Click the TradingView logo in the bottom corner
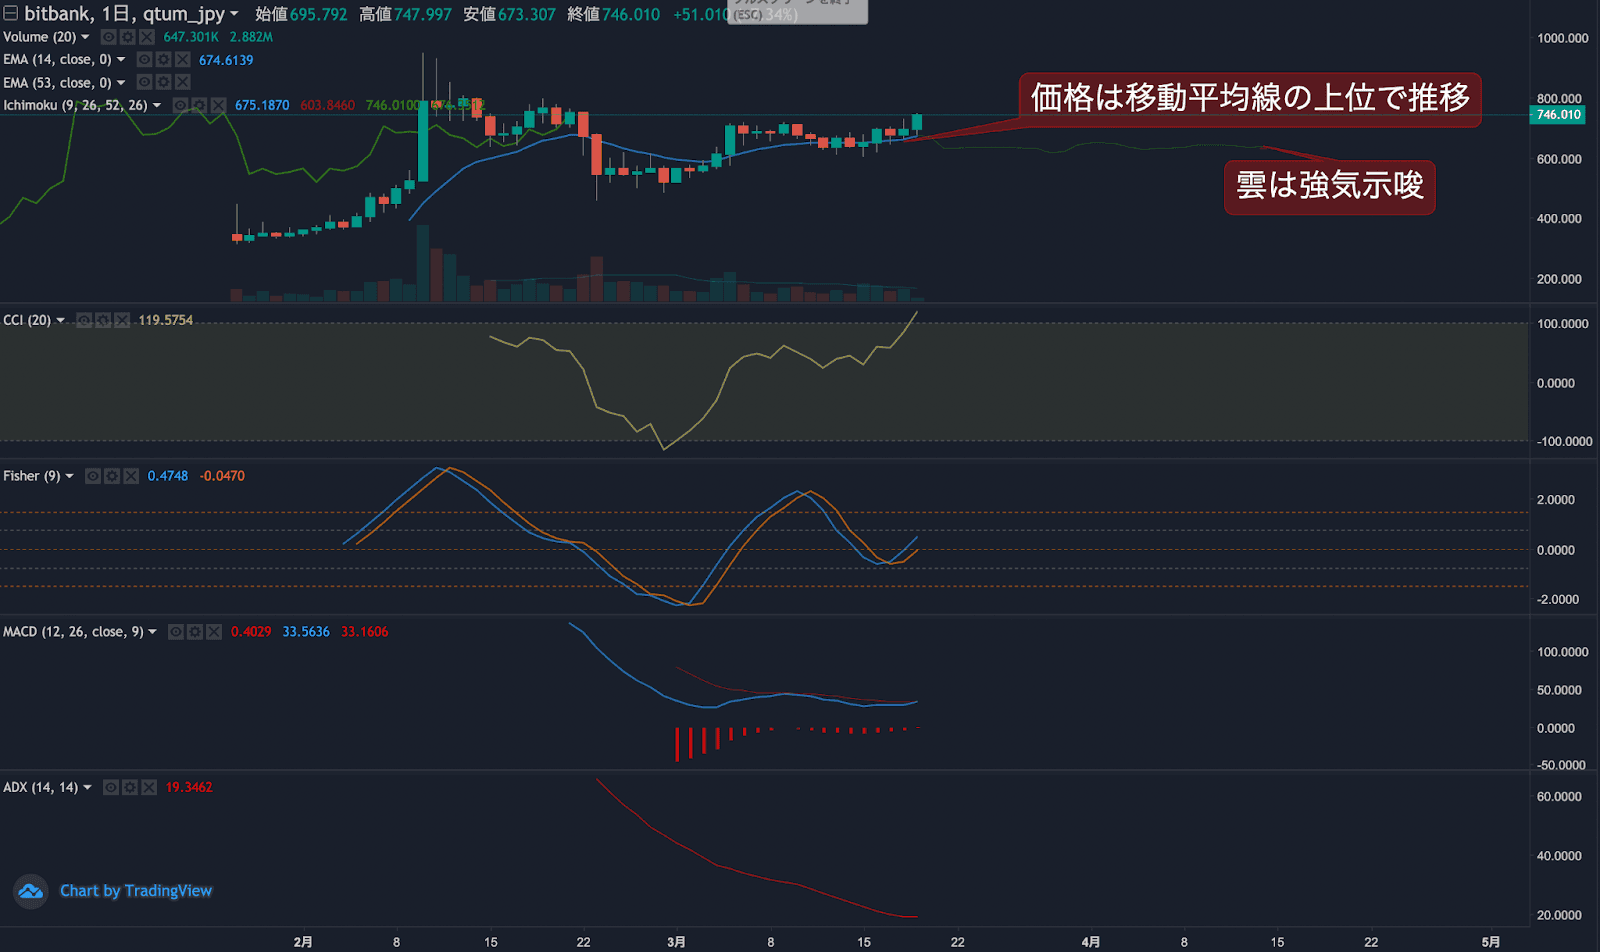This screenshot has width=1600, height=952. pos(29,890)
